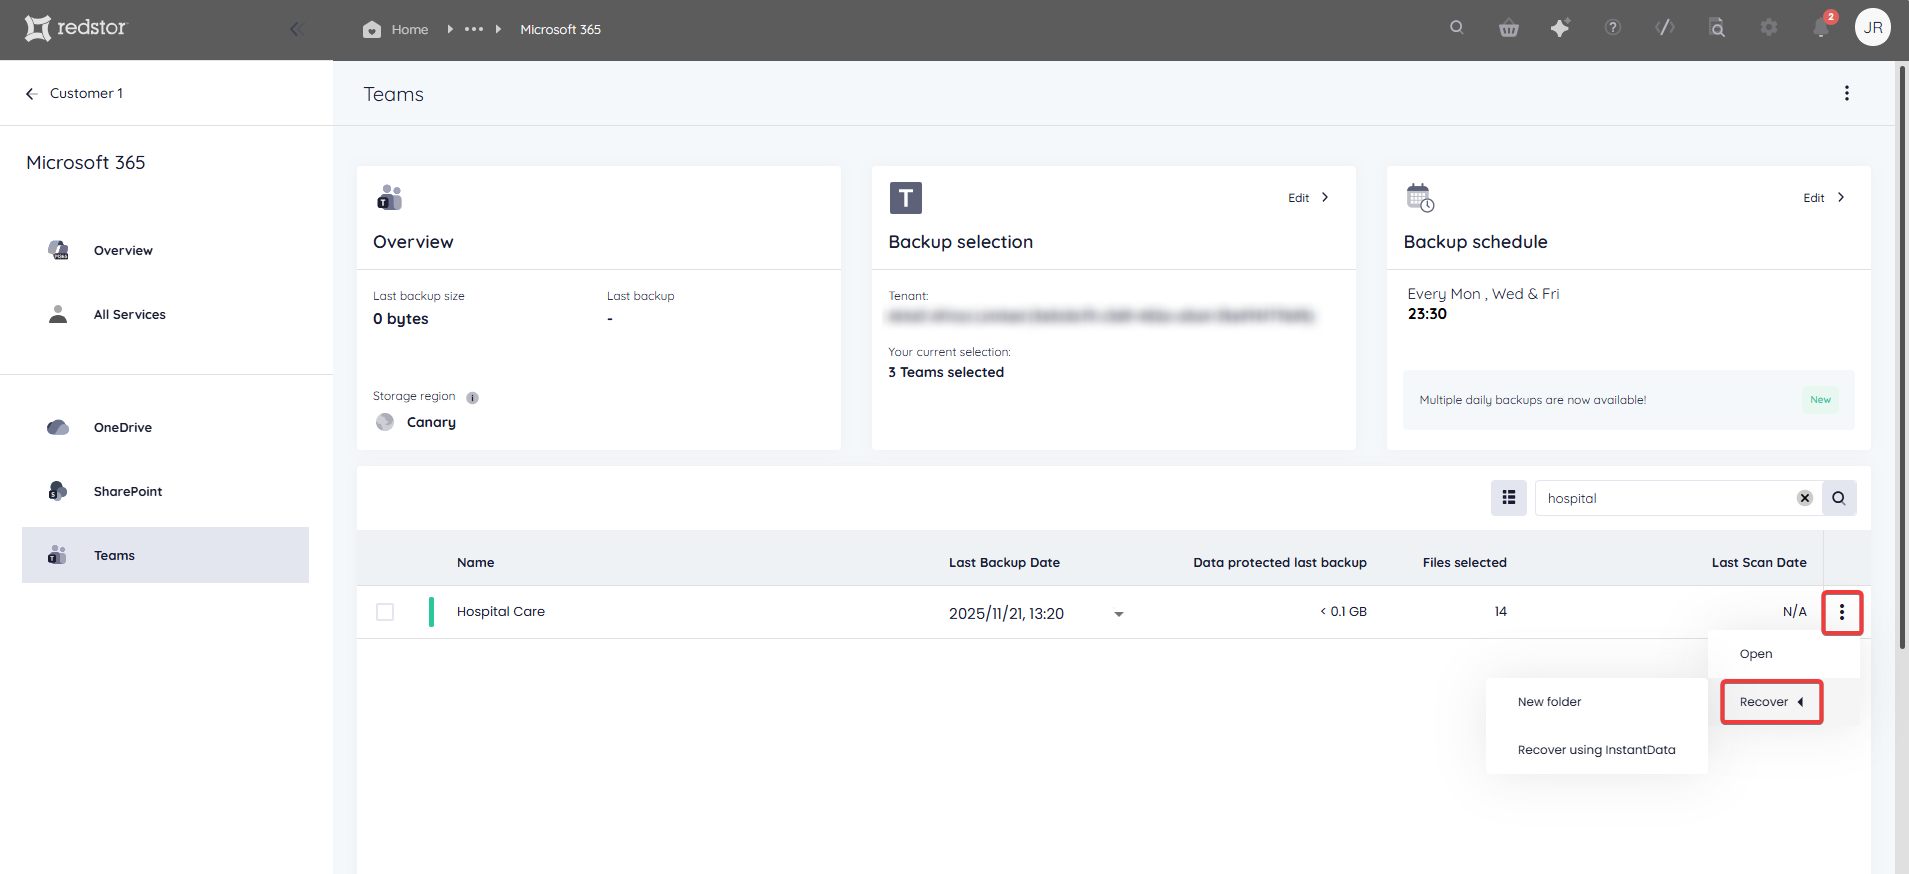Click the Backup selection Edit chevron

[1325, 198]
